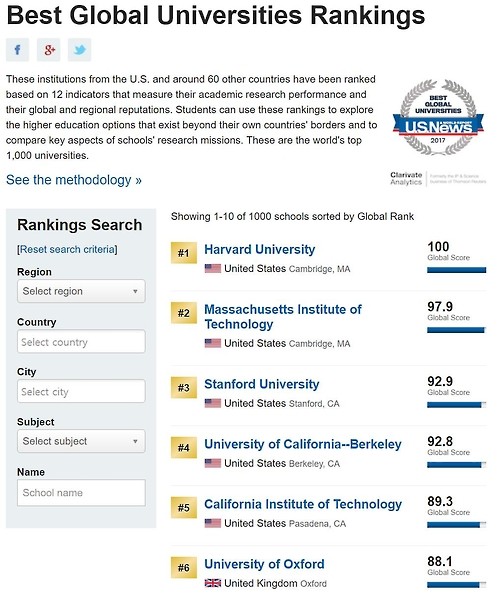
Task: Click the Google Plus share icon
Action: point(48,50)
